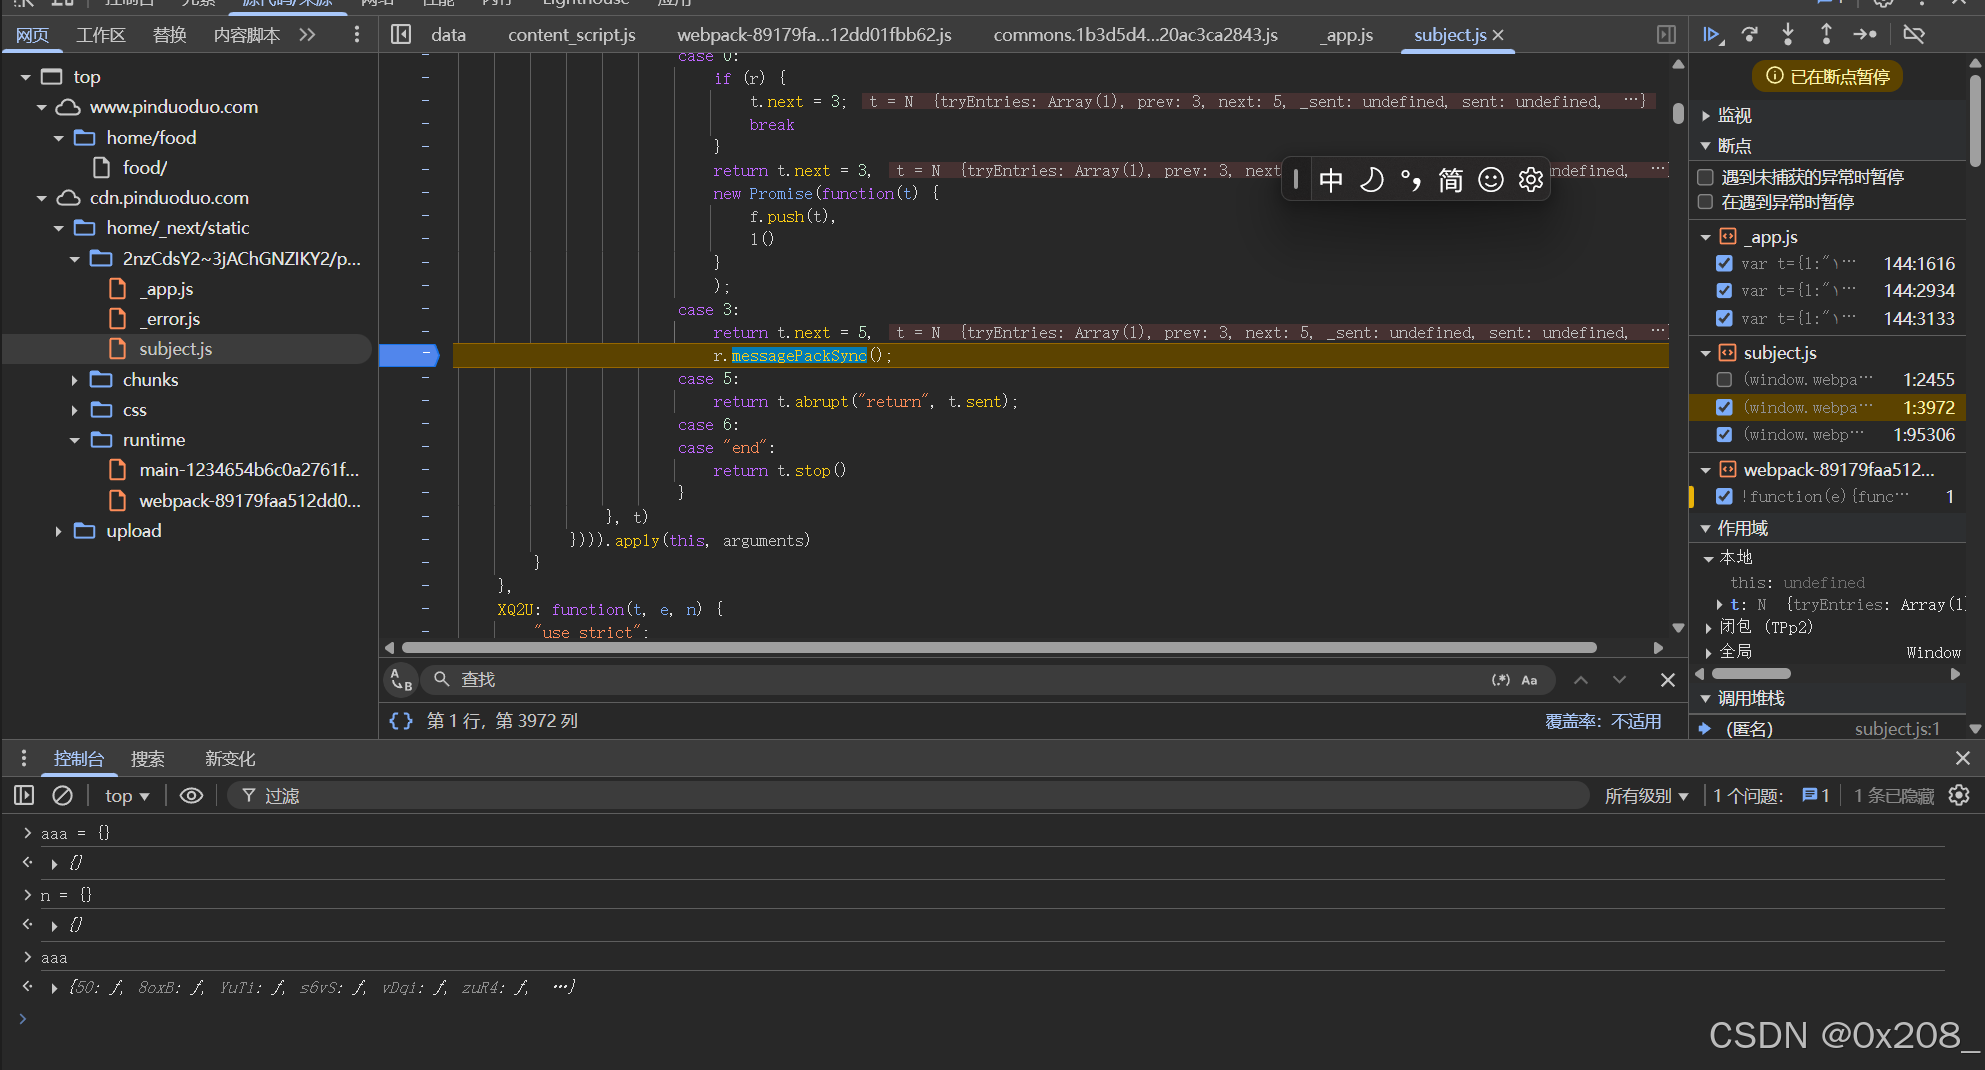Image resolution: width=1985 pixels, height=1070 pixels.
Task: Deactivate all breakpoints
Action: [x=1913, y=35]
